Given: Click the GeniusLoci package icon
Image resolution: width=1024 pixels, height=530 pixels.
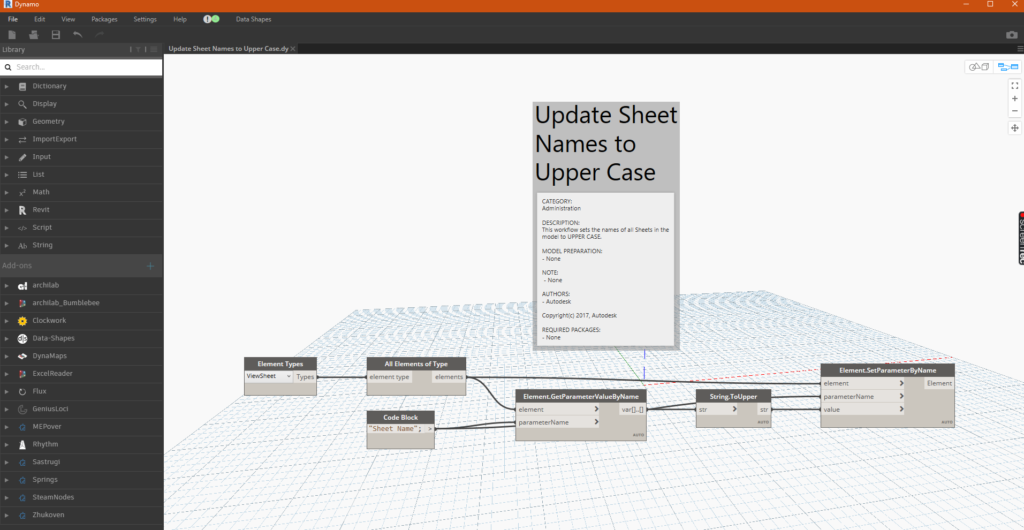Looking at the screenshot, I should pyautogui.click(x=22, y=409).
